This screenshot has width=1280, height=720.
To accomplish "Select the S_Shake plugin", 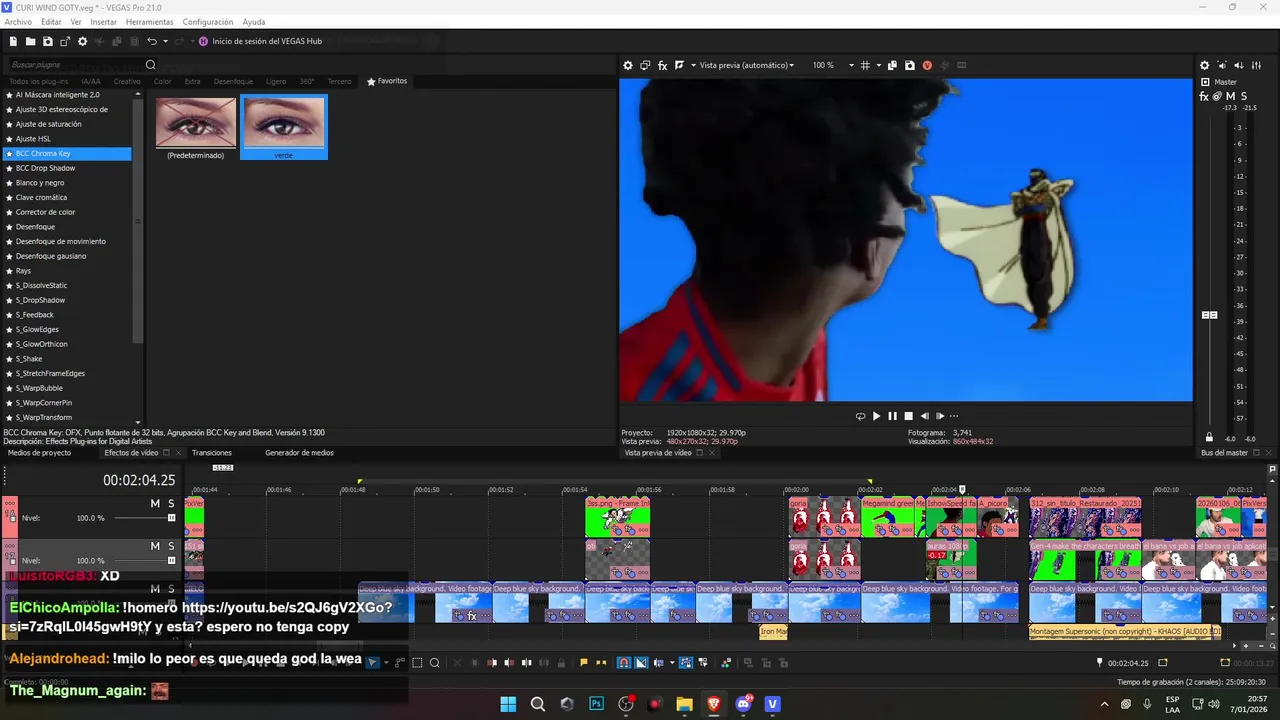I will 67,358.
